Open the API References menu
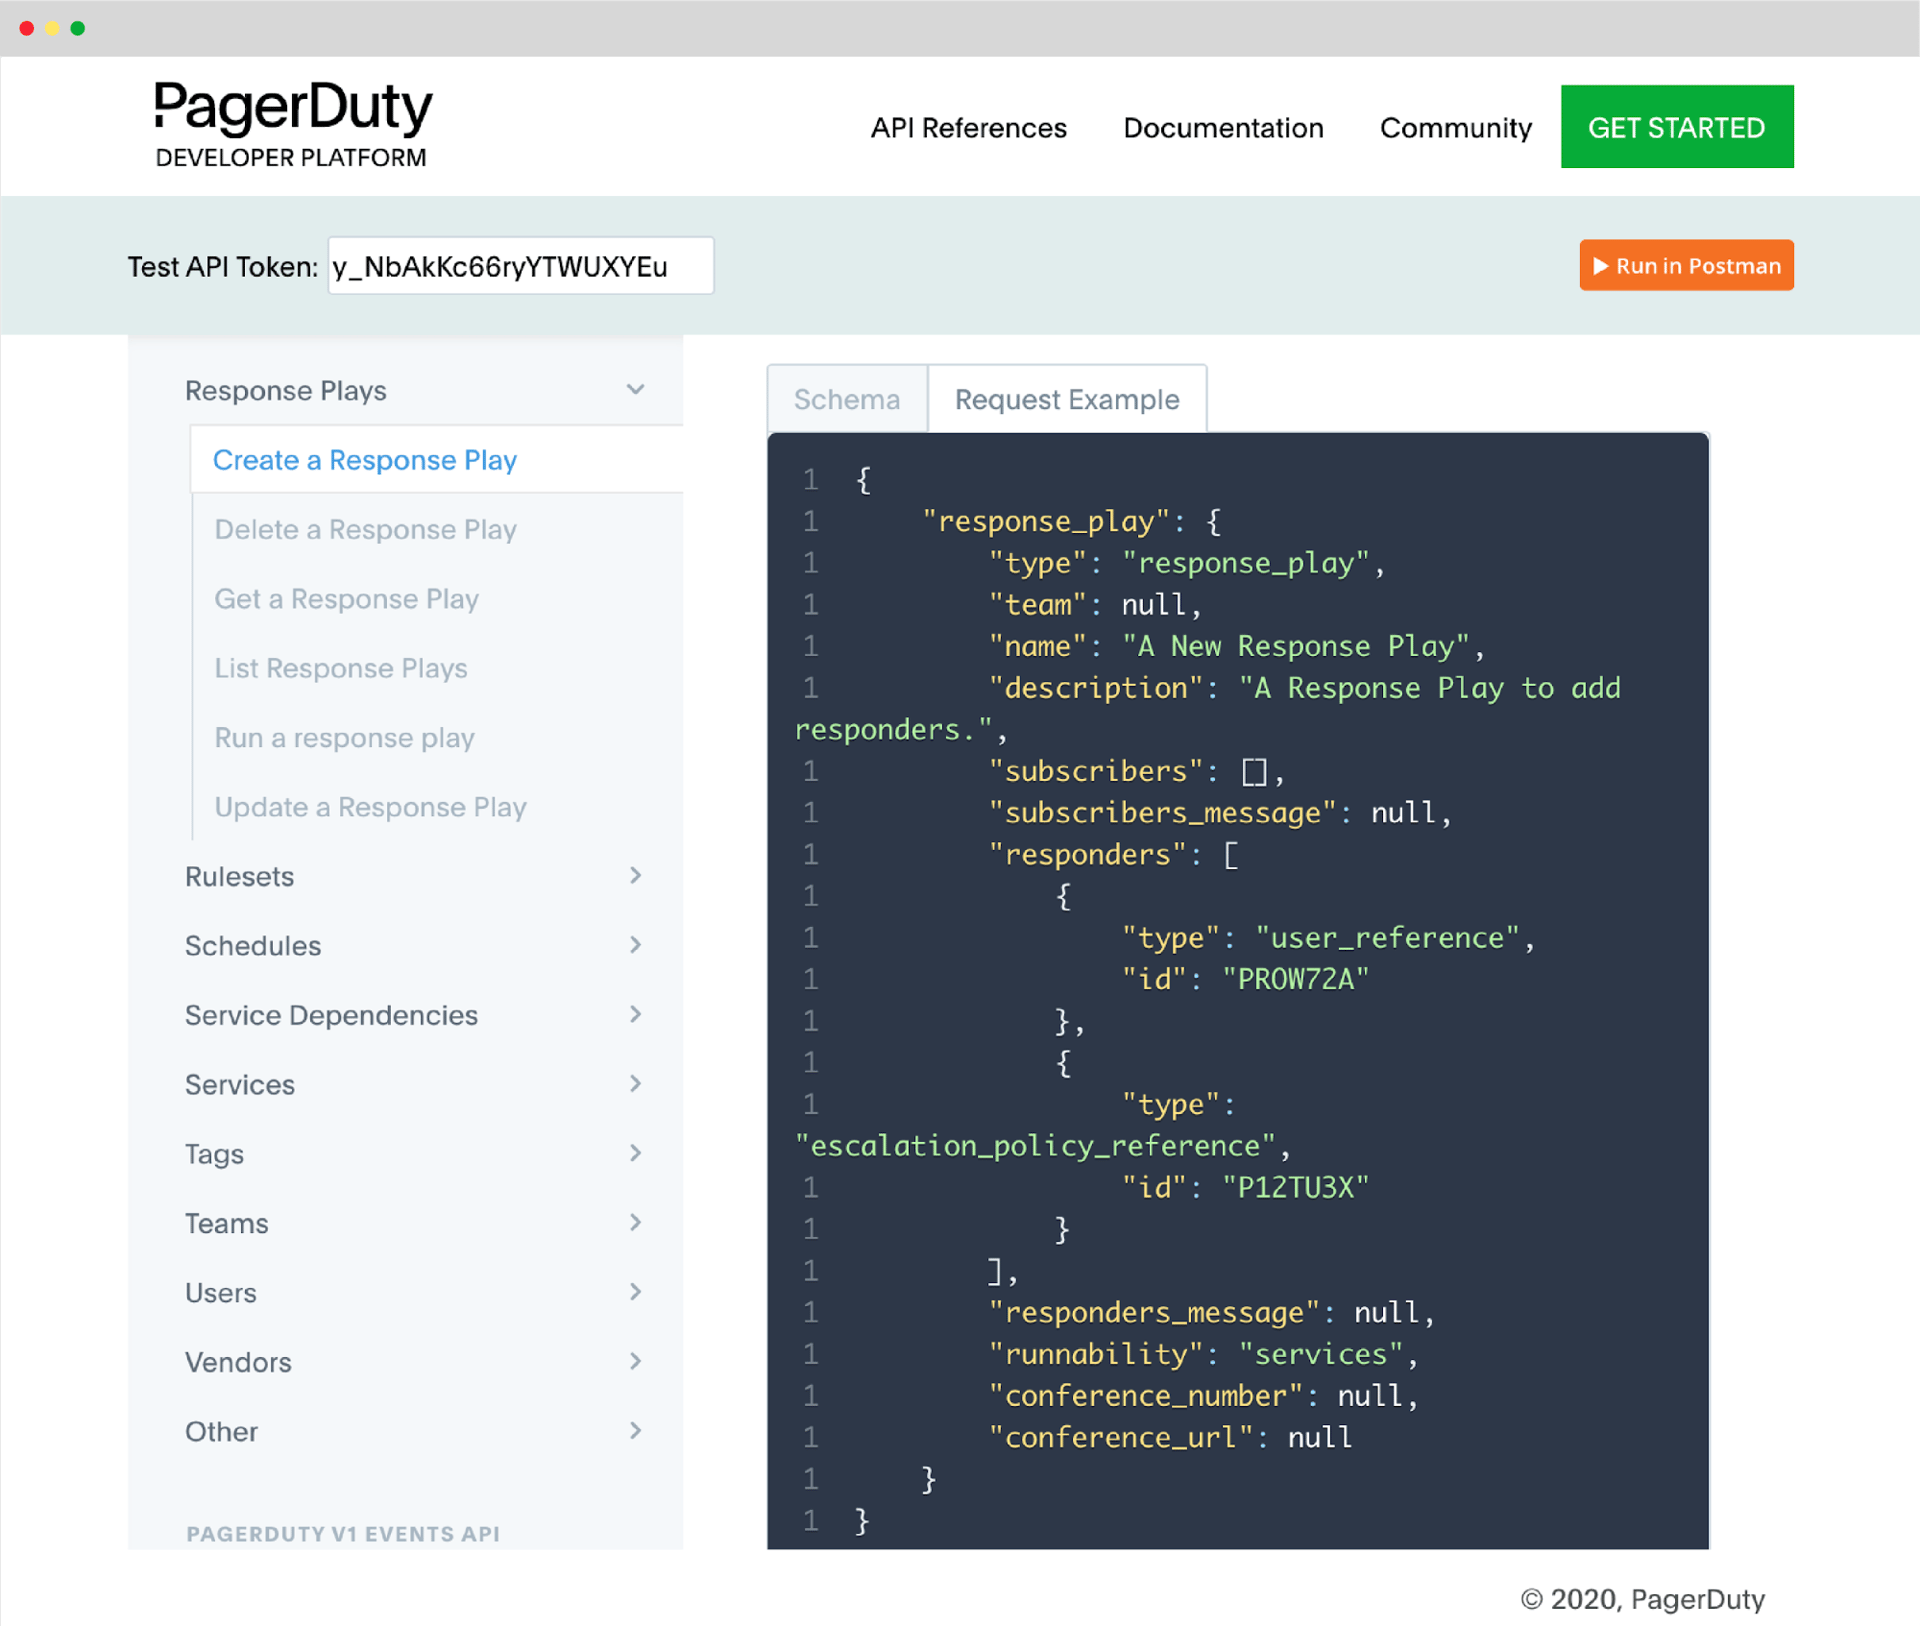 pyautogui.click(x=968, y=128)
